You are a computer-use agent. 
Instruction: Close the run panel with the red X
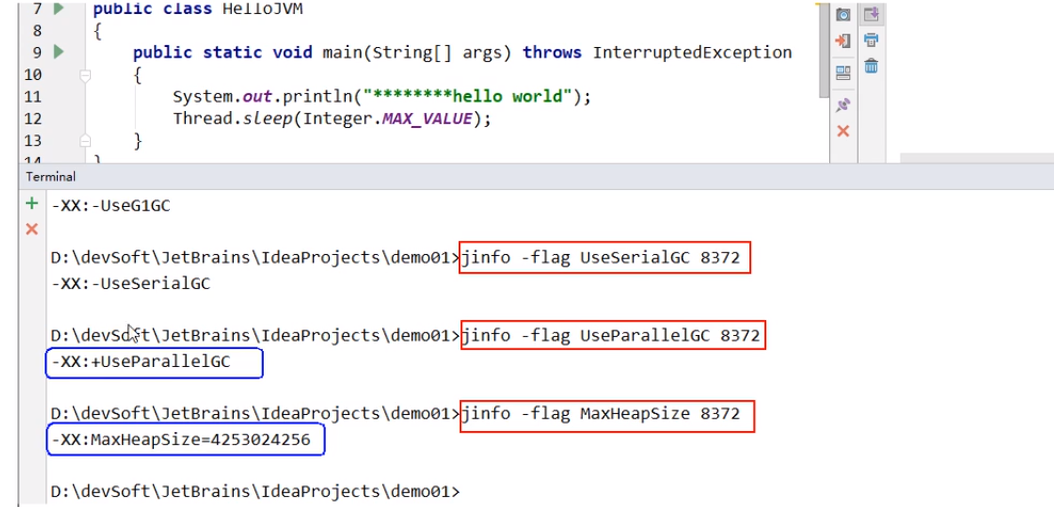[843, 131]
